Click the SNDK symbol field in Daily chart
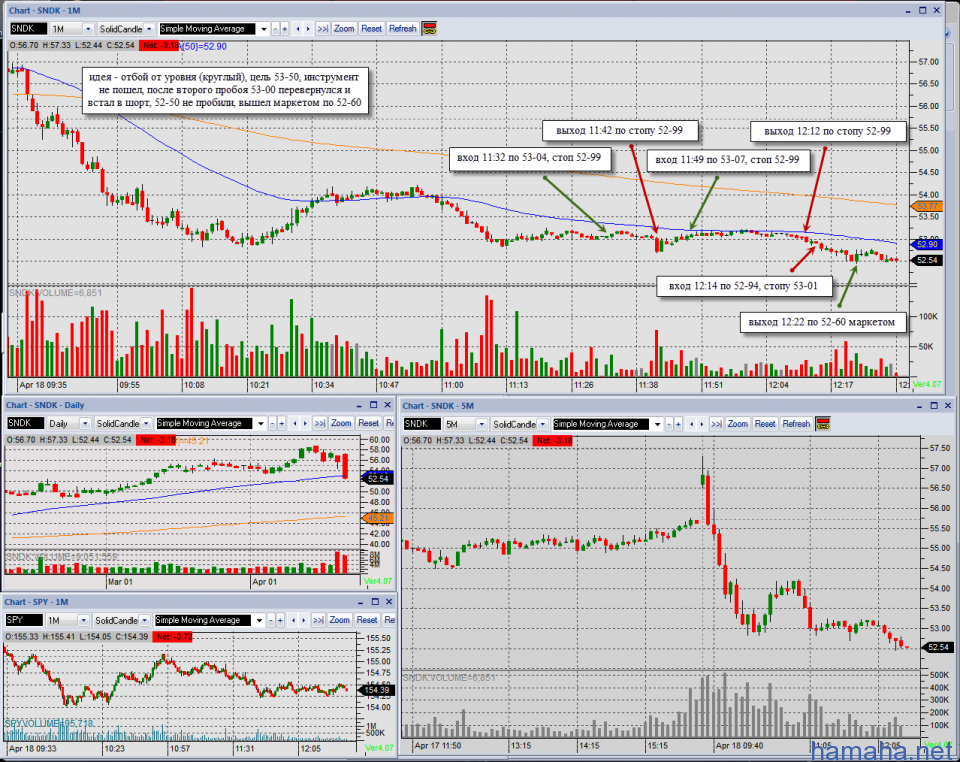The width and height of the screenshot is (960, 762). [x=26, y=424]
